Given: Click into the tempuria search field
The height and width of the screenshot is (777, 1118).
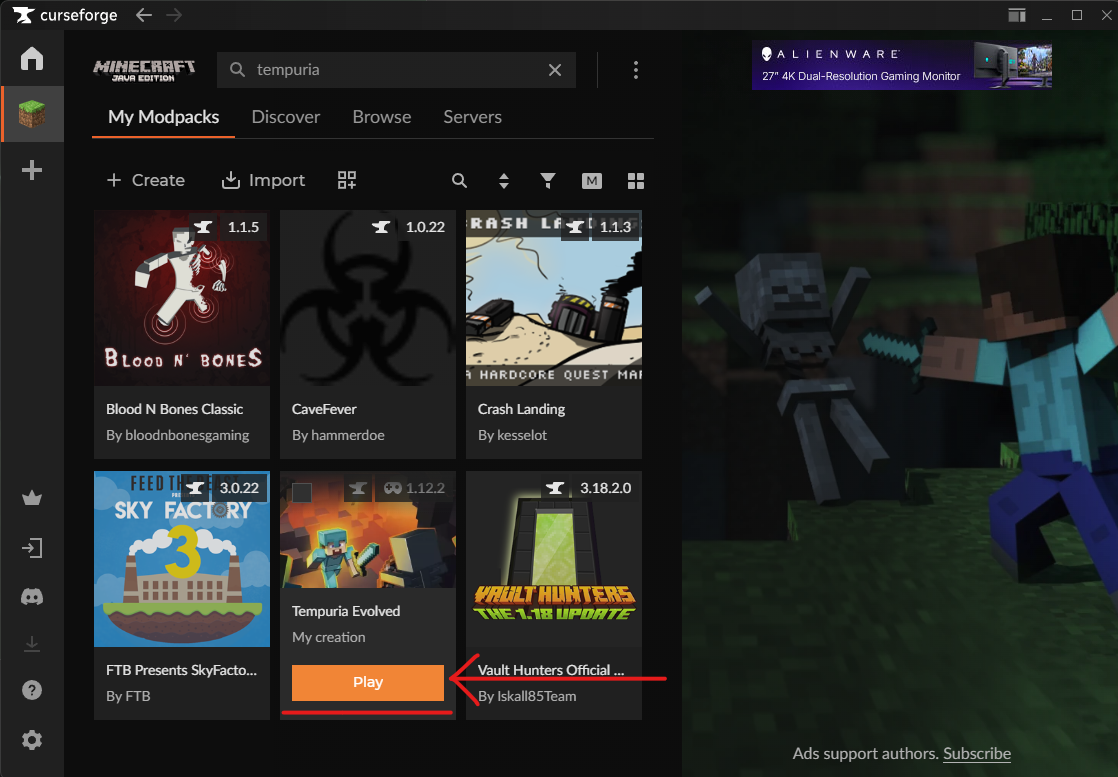Looking at the screenshot, I should click(x=396, y=70).
